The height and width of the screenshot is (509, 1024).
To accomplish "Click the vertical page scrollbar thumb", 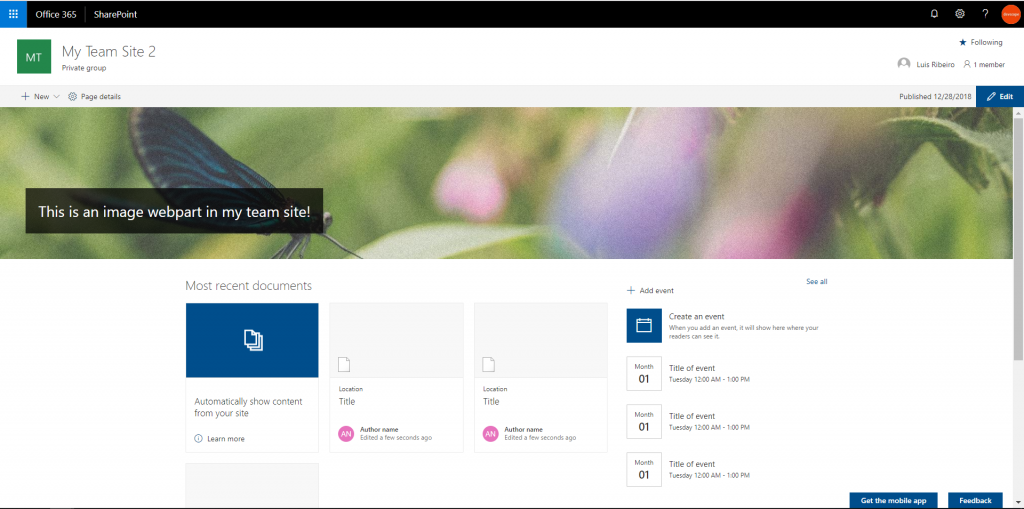I will click(x=1018, y=238).
